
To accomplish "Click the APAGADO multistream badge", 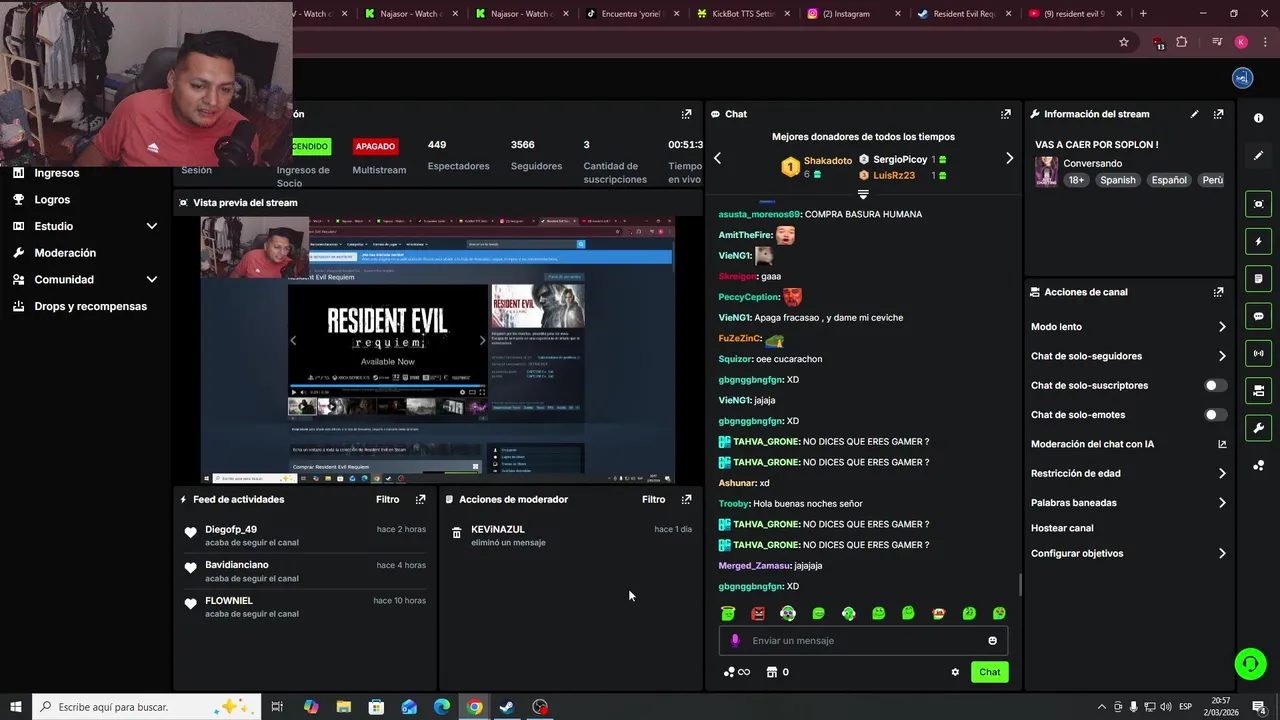I will tap(375, 146).
